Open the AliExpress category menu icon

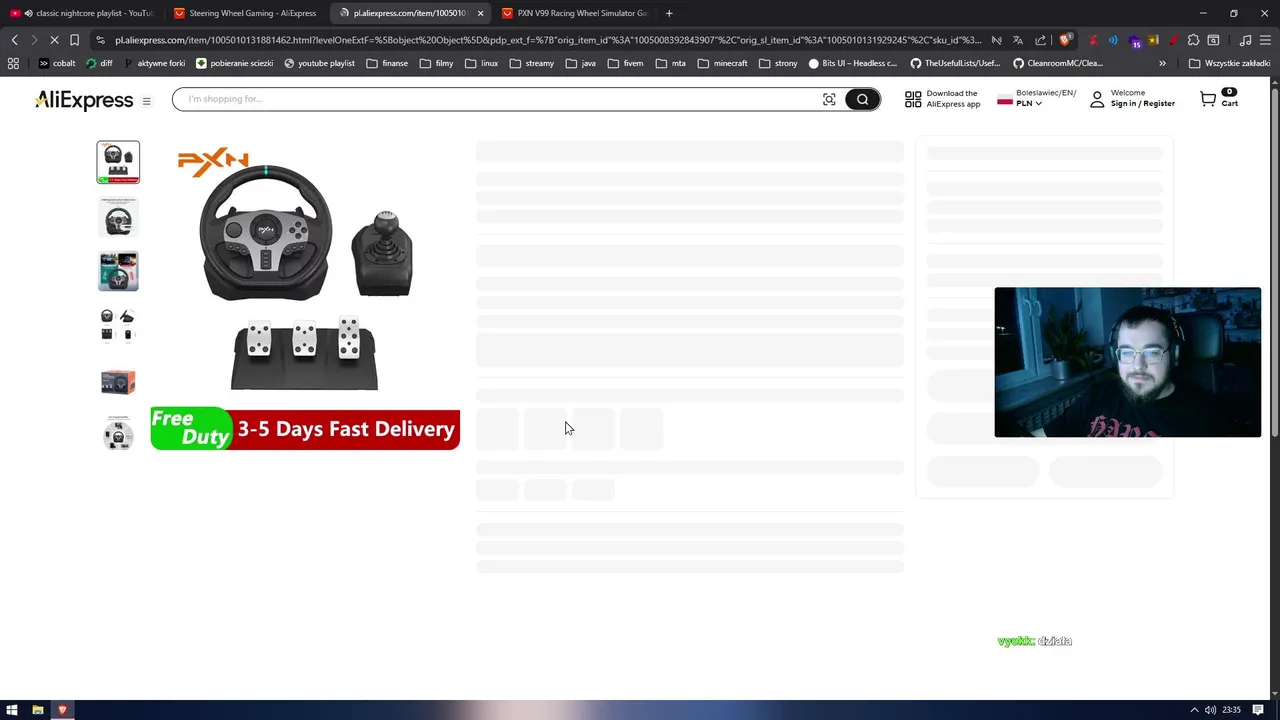[x=146, y=101]
